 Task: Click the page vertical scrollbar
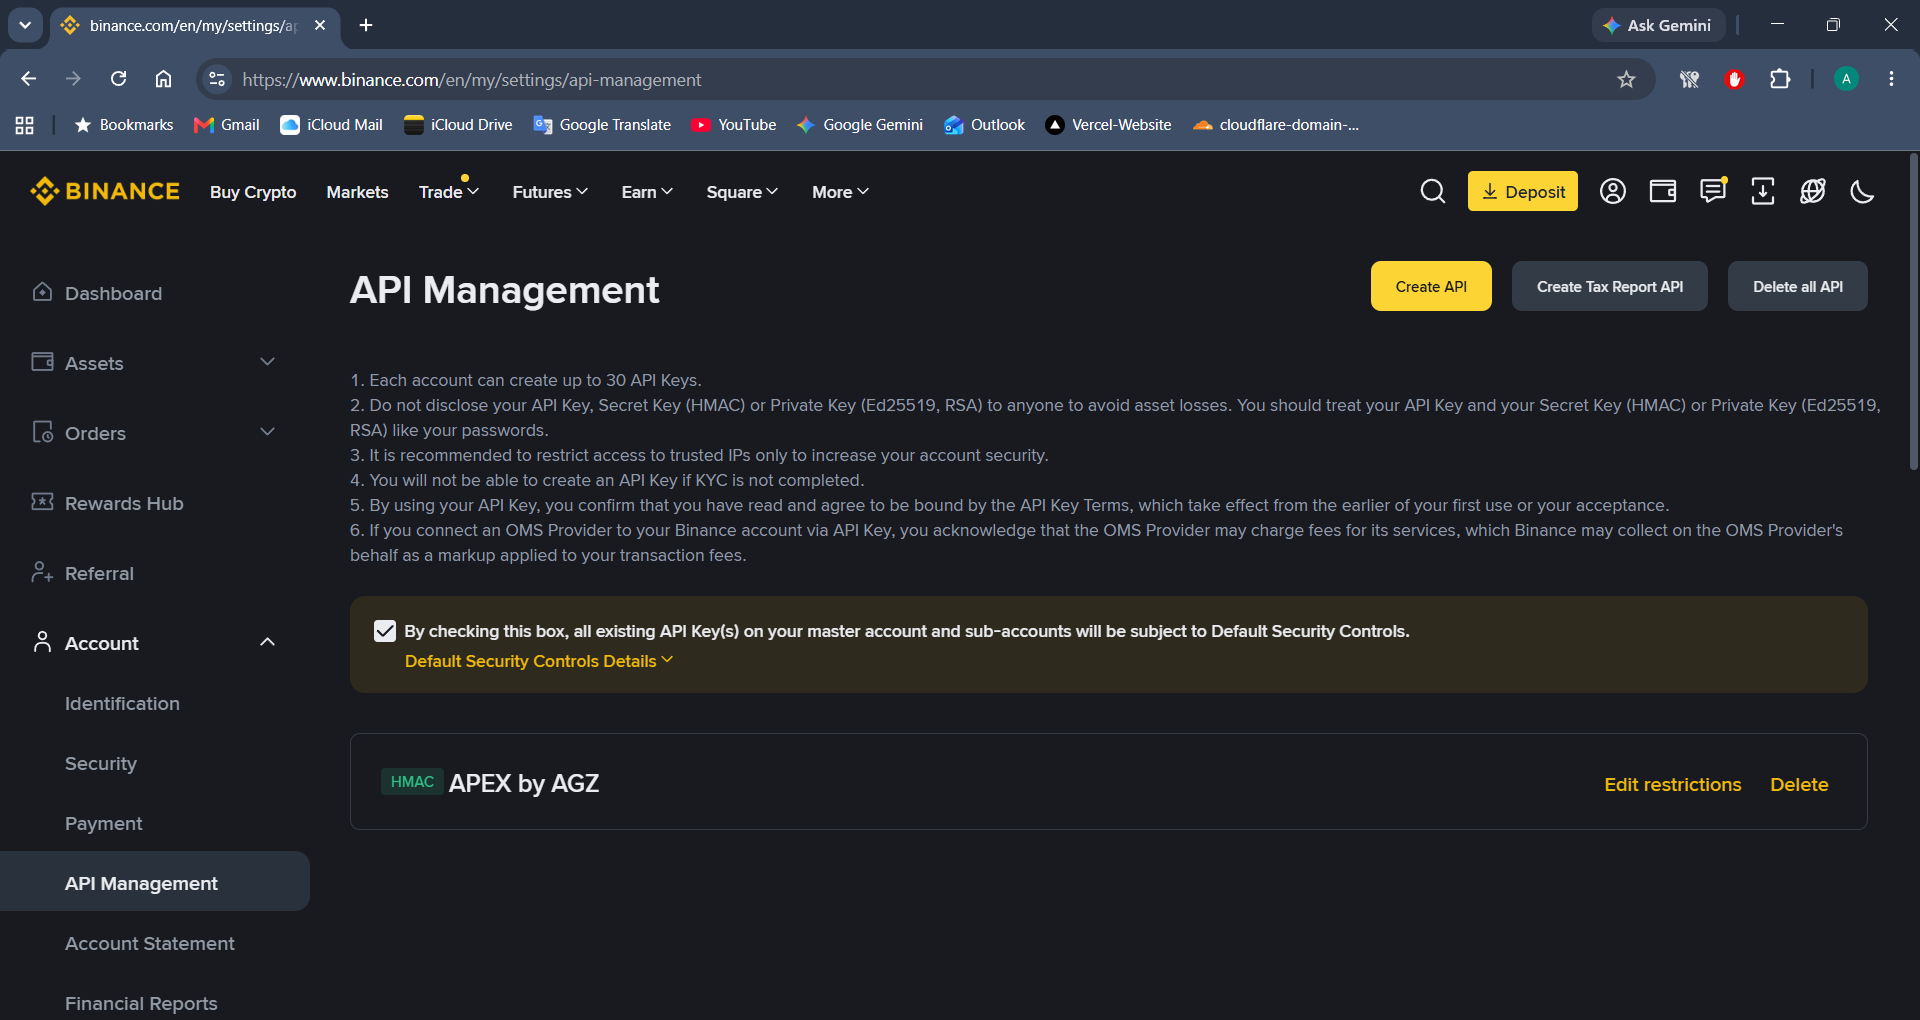(x=1914, y=312)
